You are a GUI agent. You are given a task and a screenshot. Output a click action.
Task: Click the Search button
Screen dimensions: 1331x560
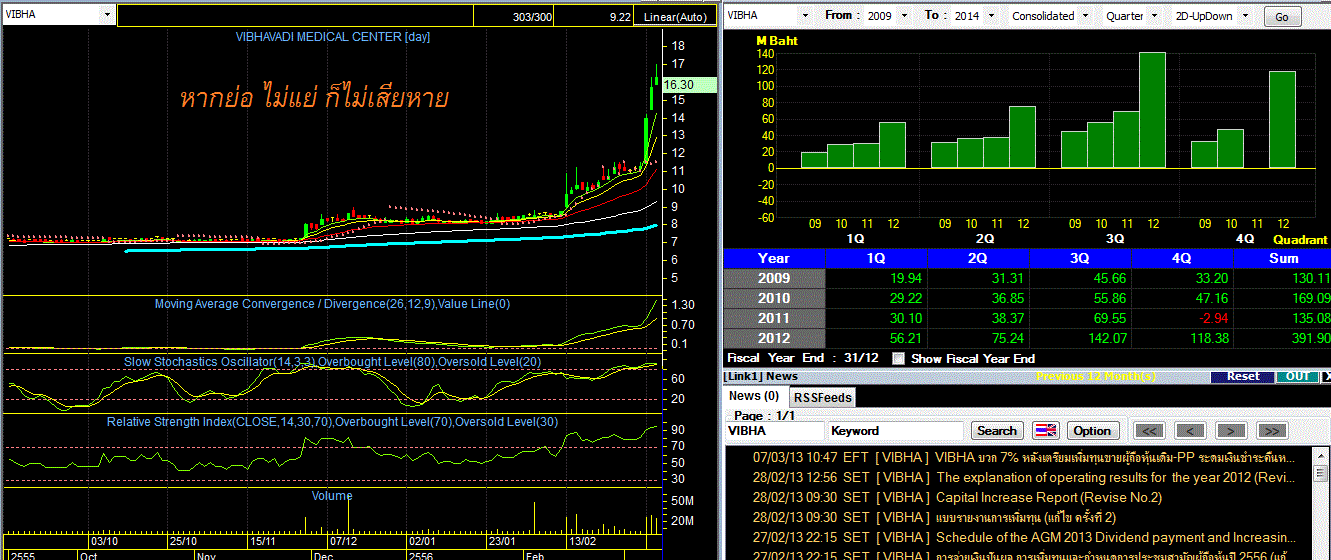[996, 430]
